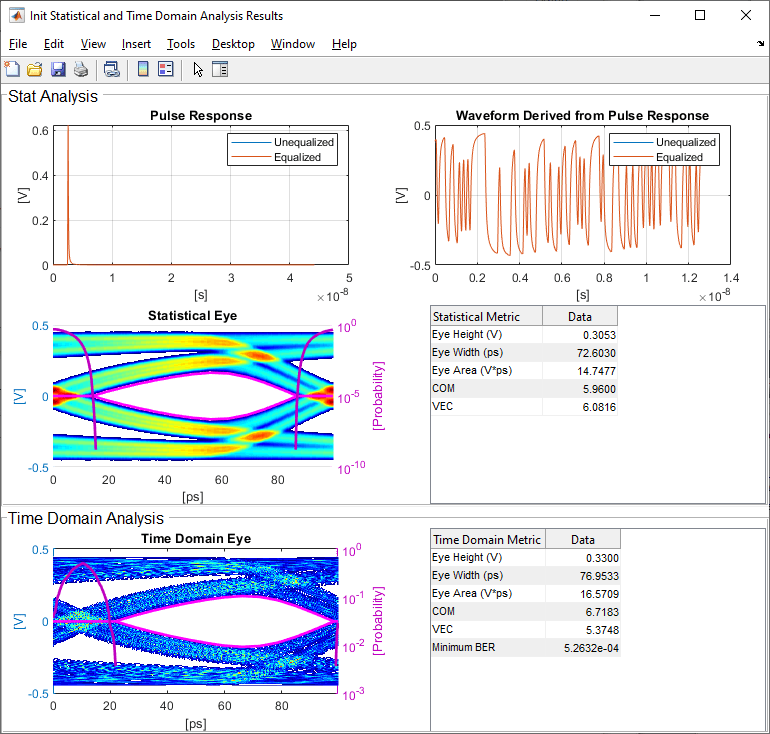
Task: Click the toolbar dock arrow at far right
Action: point(761,44)
